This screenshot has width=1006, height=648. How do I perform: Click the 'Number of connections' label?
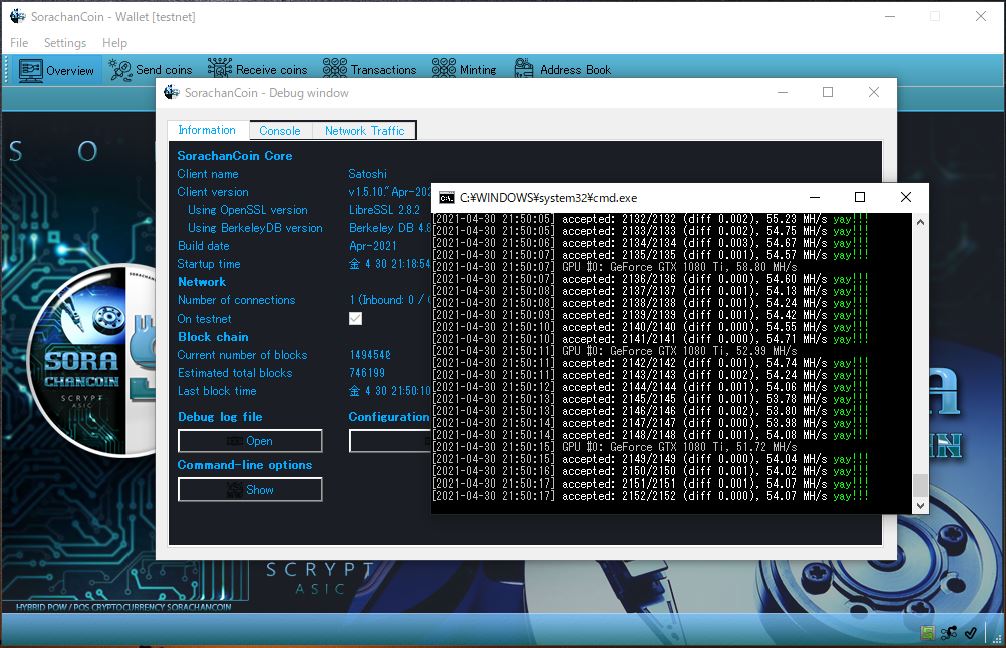click(x=237, y=300)
